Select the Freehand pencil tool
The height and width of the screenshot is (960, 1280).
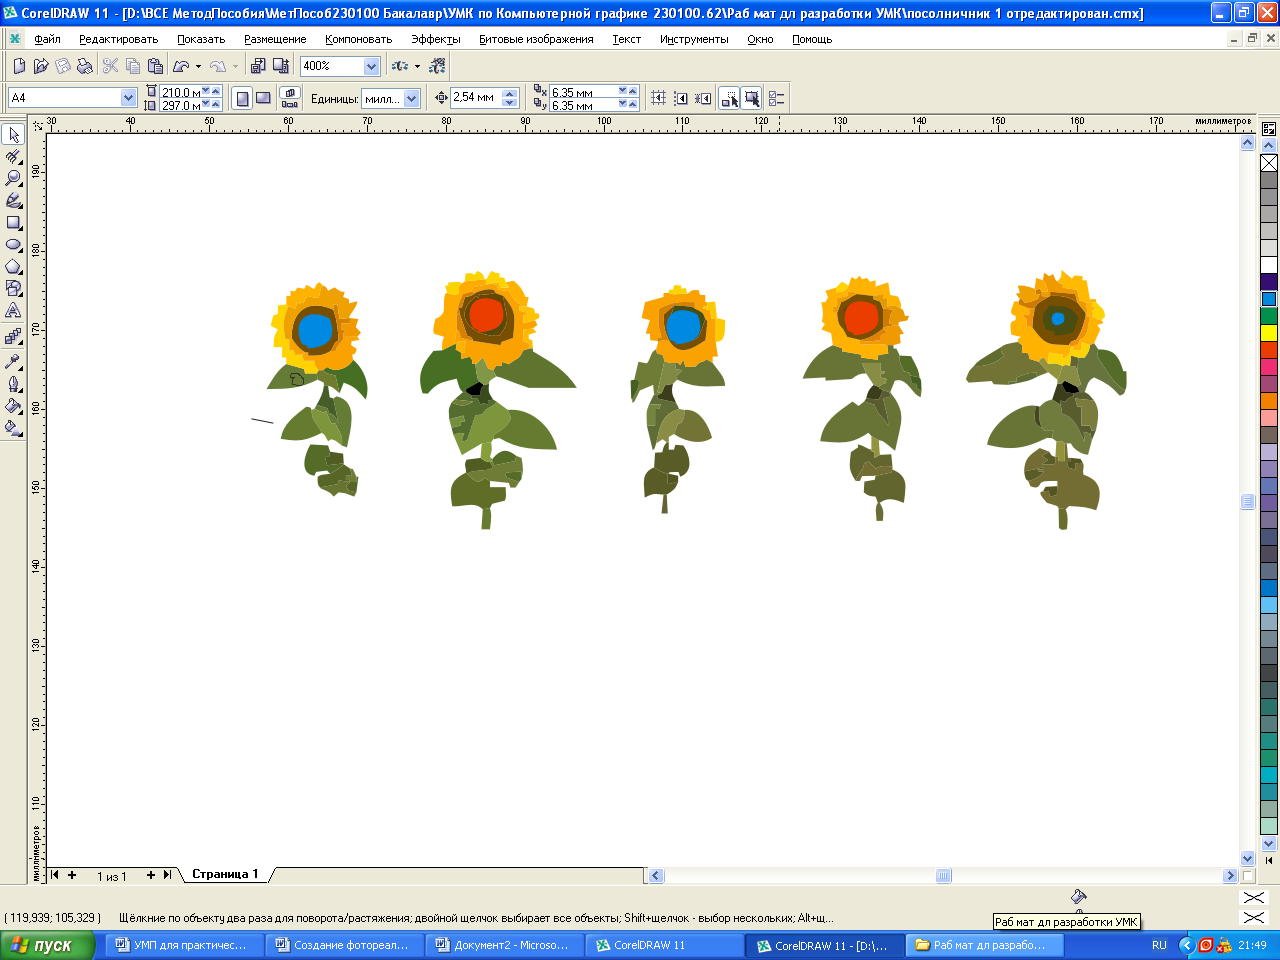(14, 201)
